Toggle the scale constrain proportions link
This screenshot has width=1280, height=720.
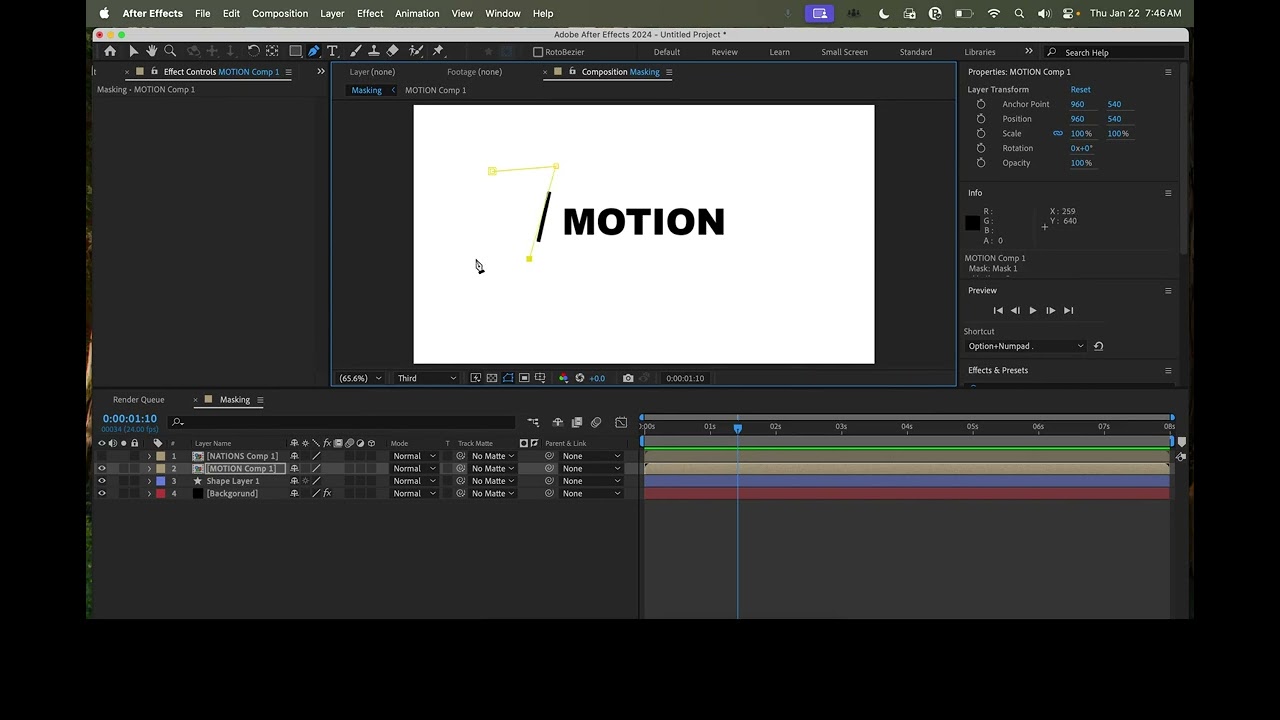click(1058, 133)
